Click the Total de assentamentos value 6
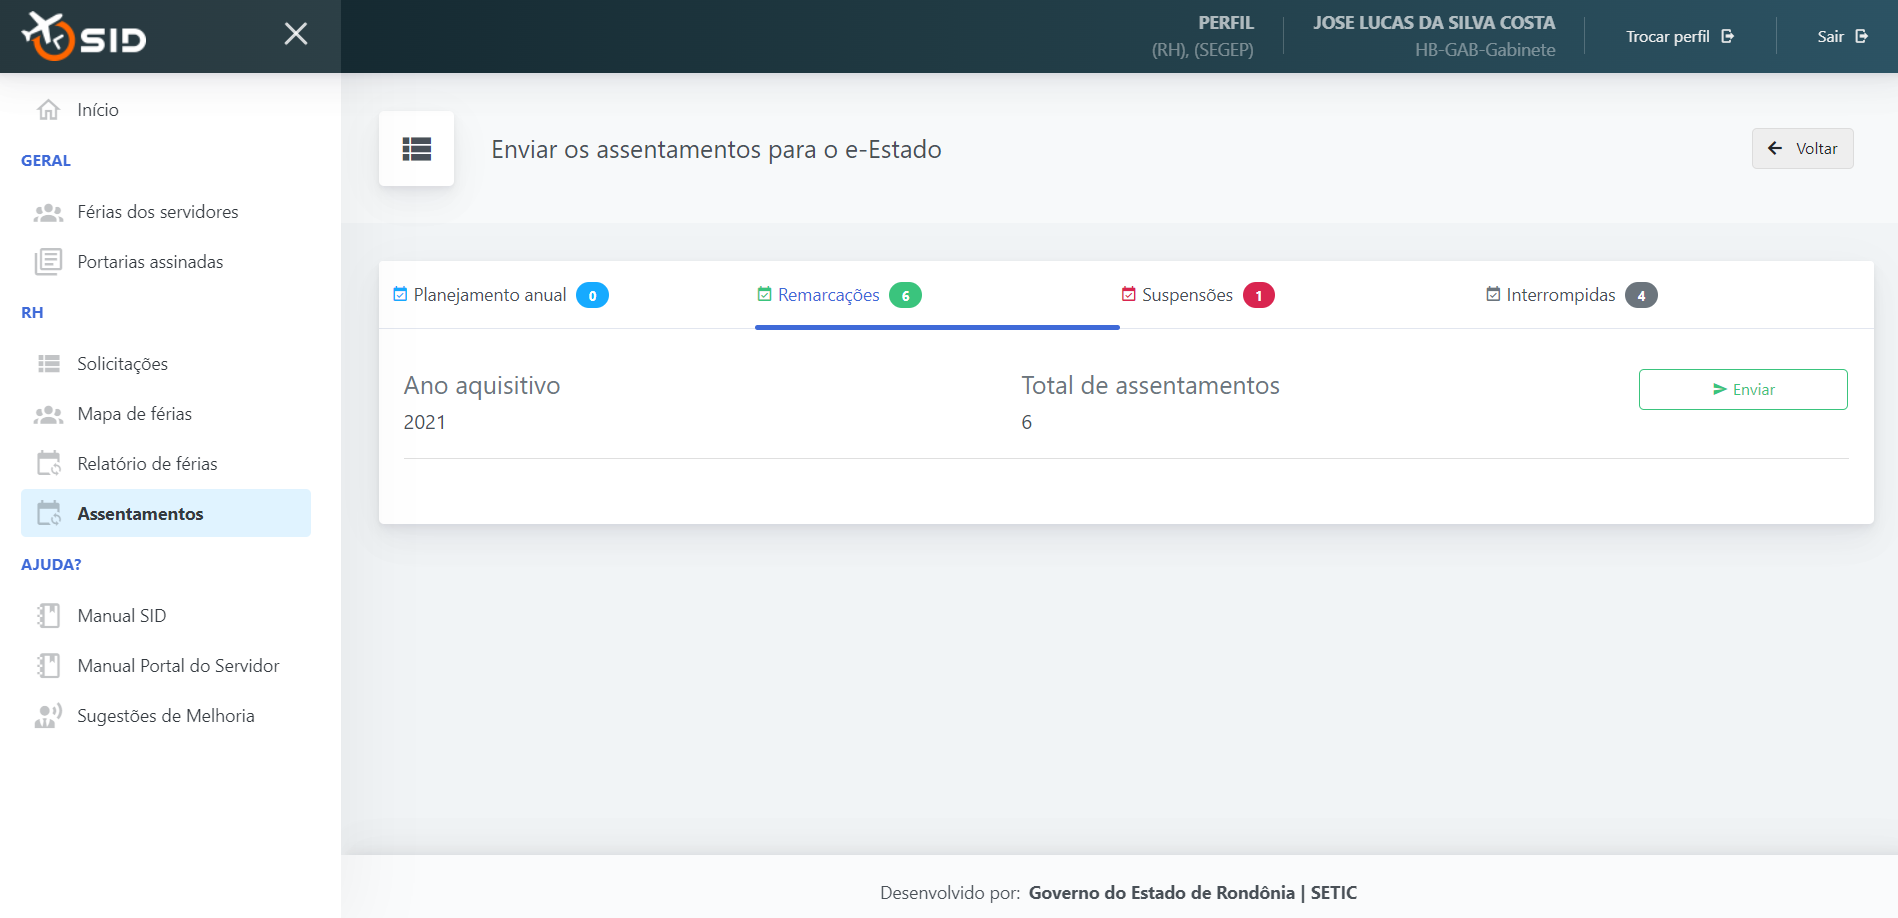Viewport: 1898px width, 918px height. pyautogui.click(x=1027, y=422)
